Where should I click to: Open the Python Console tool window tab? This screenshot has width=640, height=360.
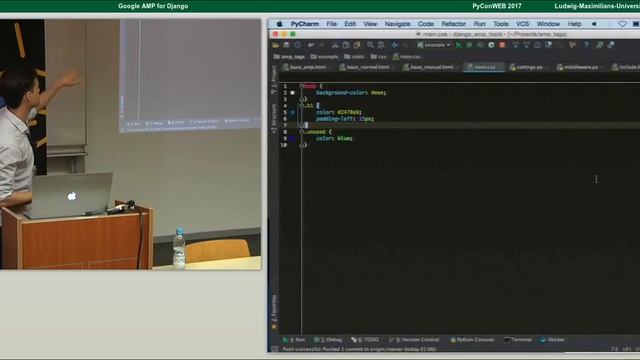[x=472, y=340]
